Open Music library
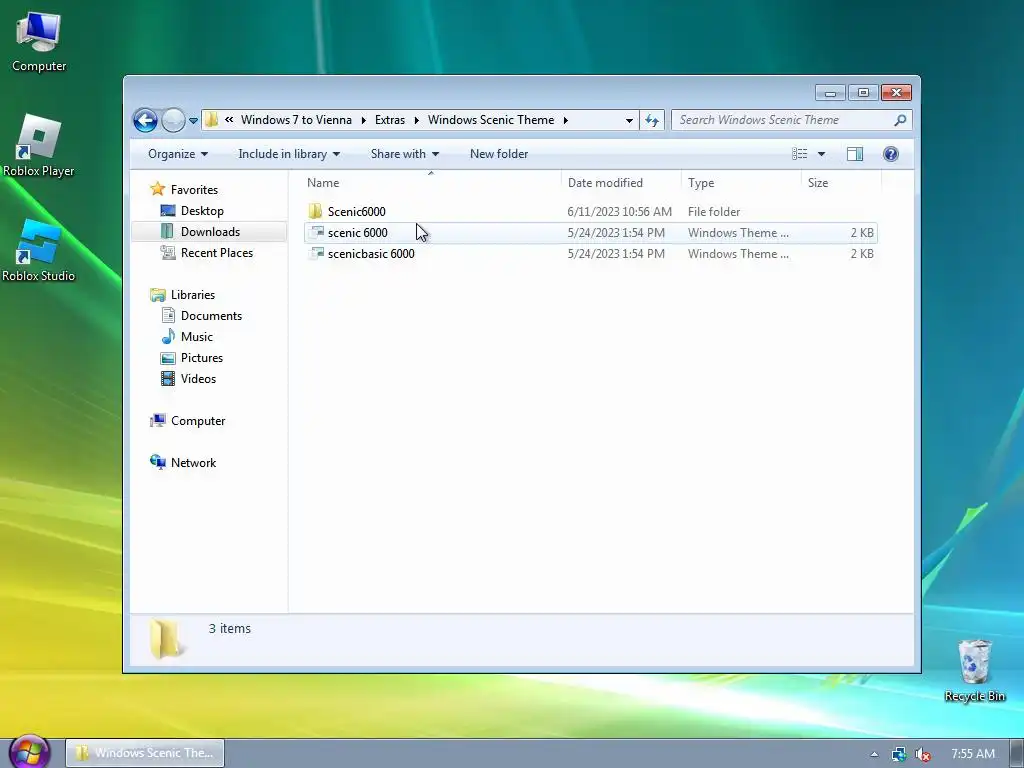Viewport: 1024px width, 768px height. pos(197,337)
